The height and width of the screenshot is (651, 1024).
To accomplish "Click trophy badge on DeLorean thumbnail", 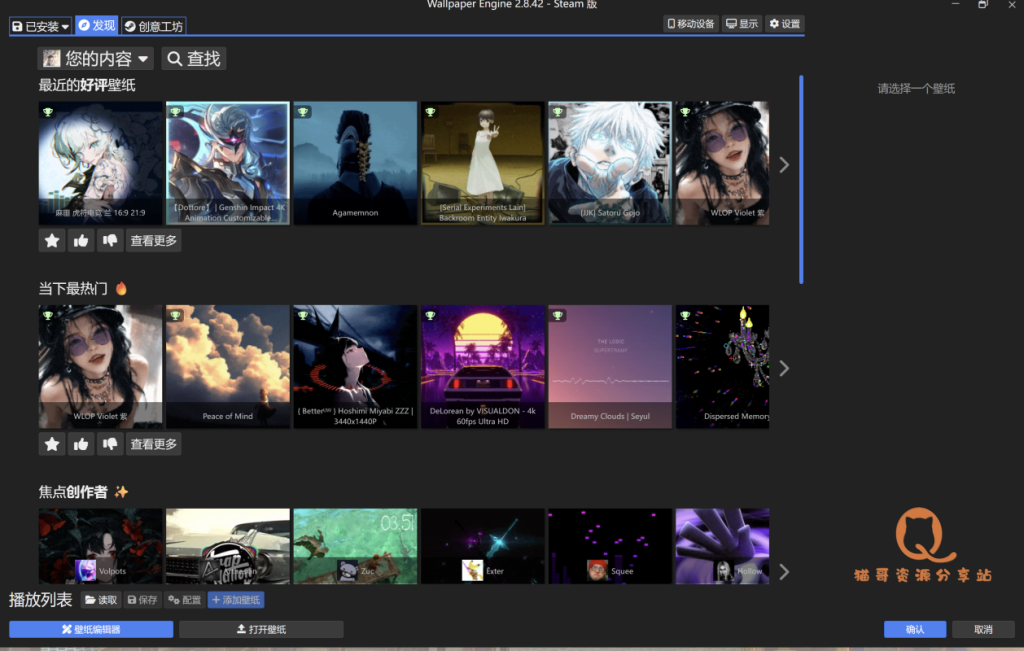I will point(430,316).
